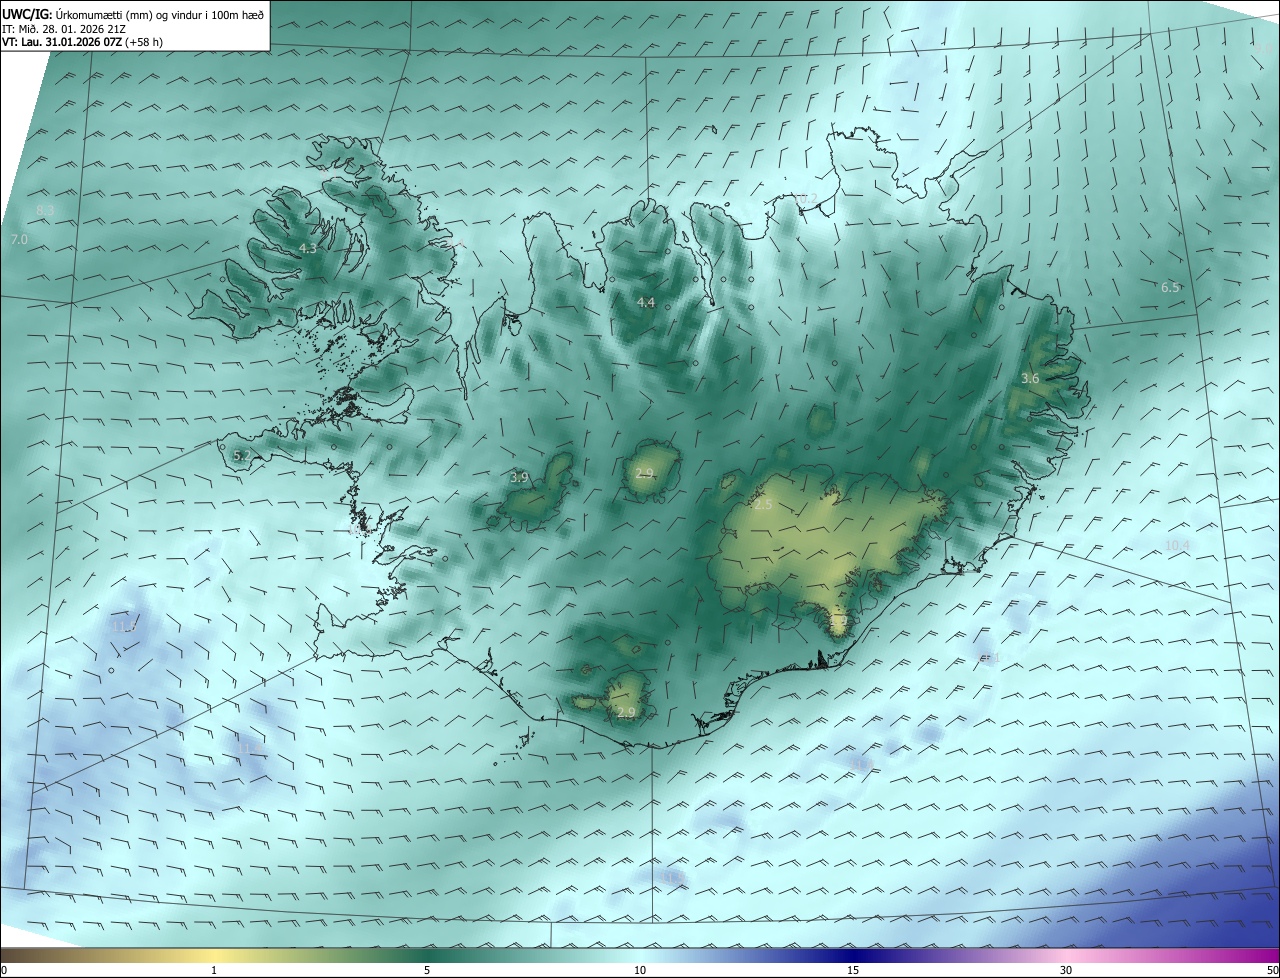
Task: Click the 'VT: Lau. 31.01.2026 07Z (+58 h)' line
Action: (x=83, y=42)
